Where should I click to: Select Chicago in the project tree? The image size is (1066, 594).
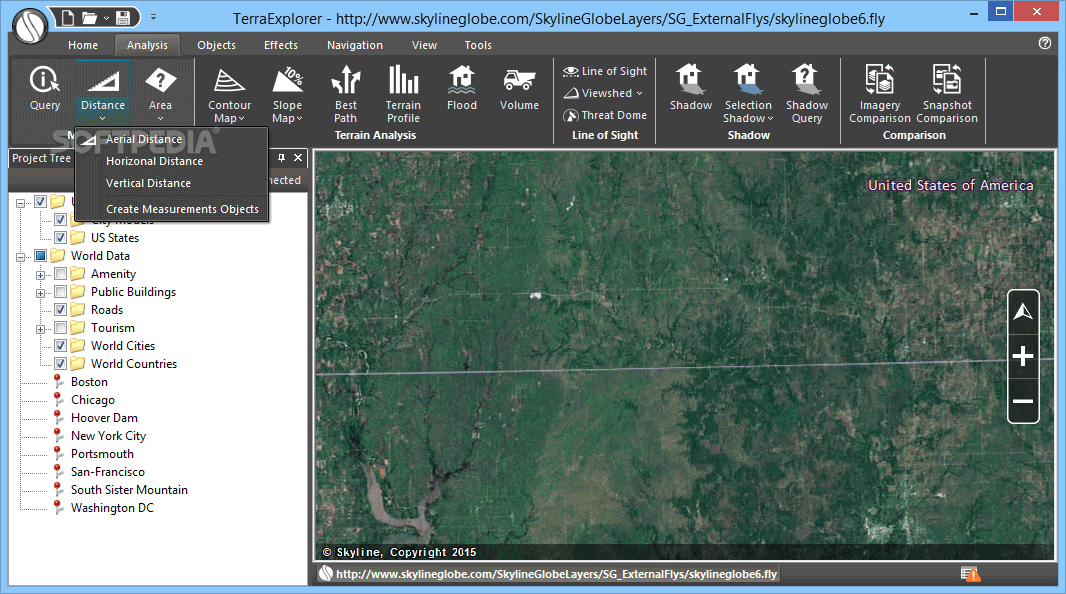click(x=92, y=400)
